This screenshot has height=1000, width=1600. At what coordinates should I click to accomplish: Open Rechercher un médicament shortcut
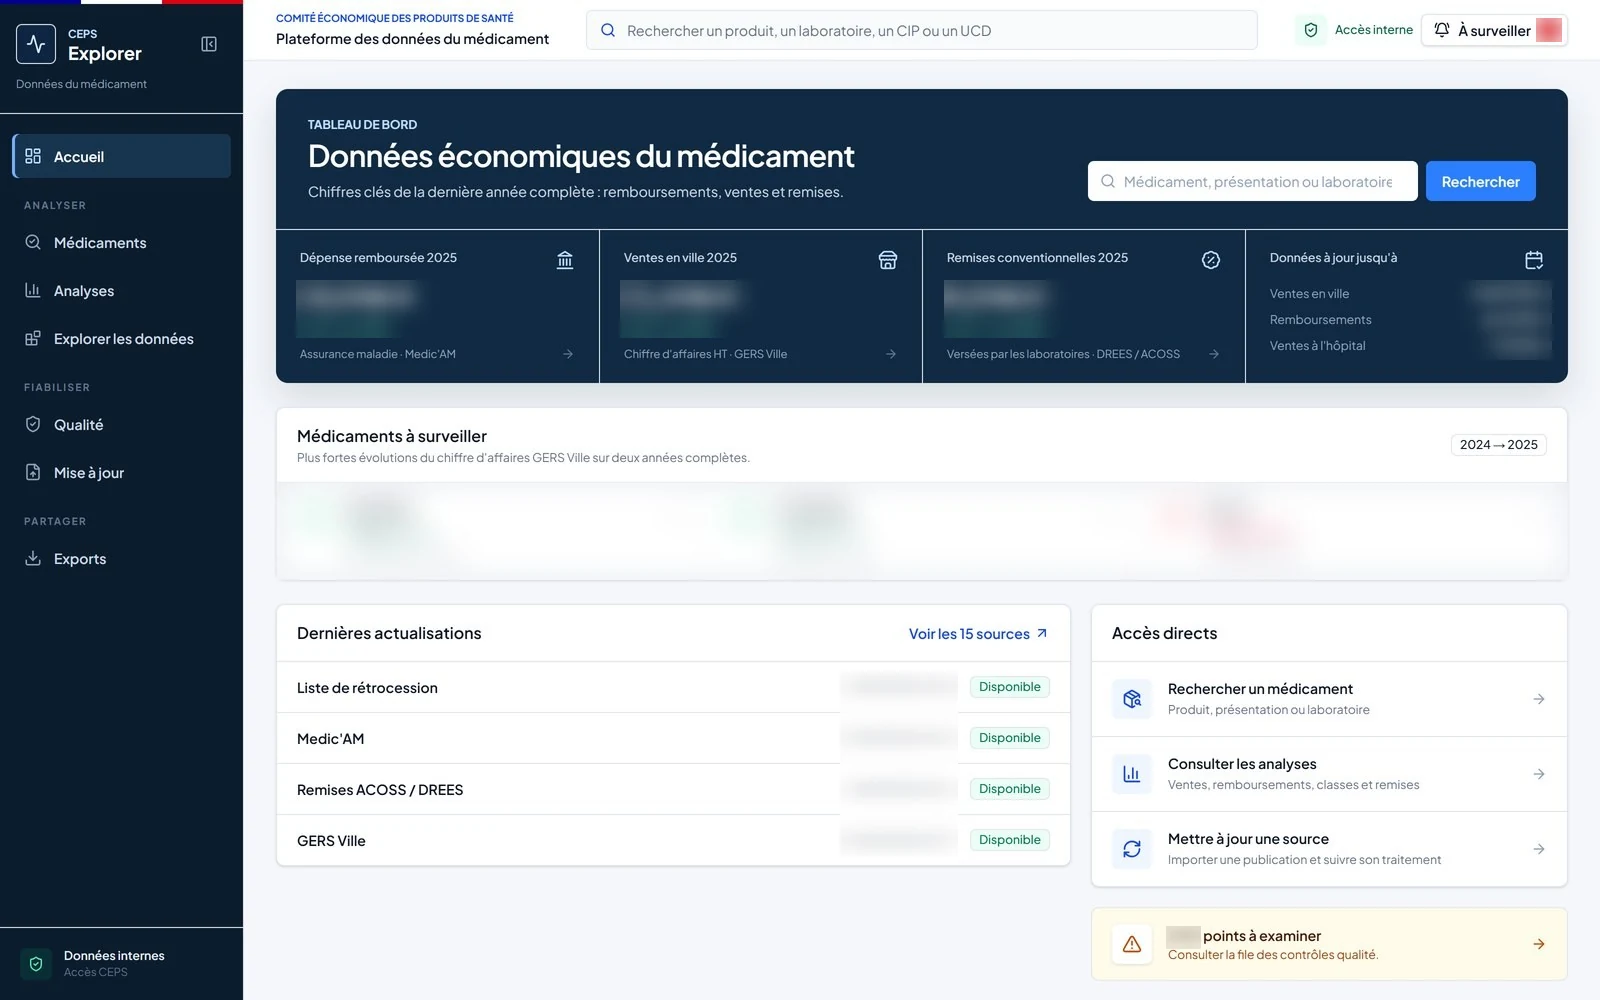click(1329, 699)
